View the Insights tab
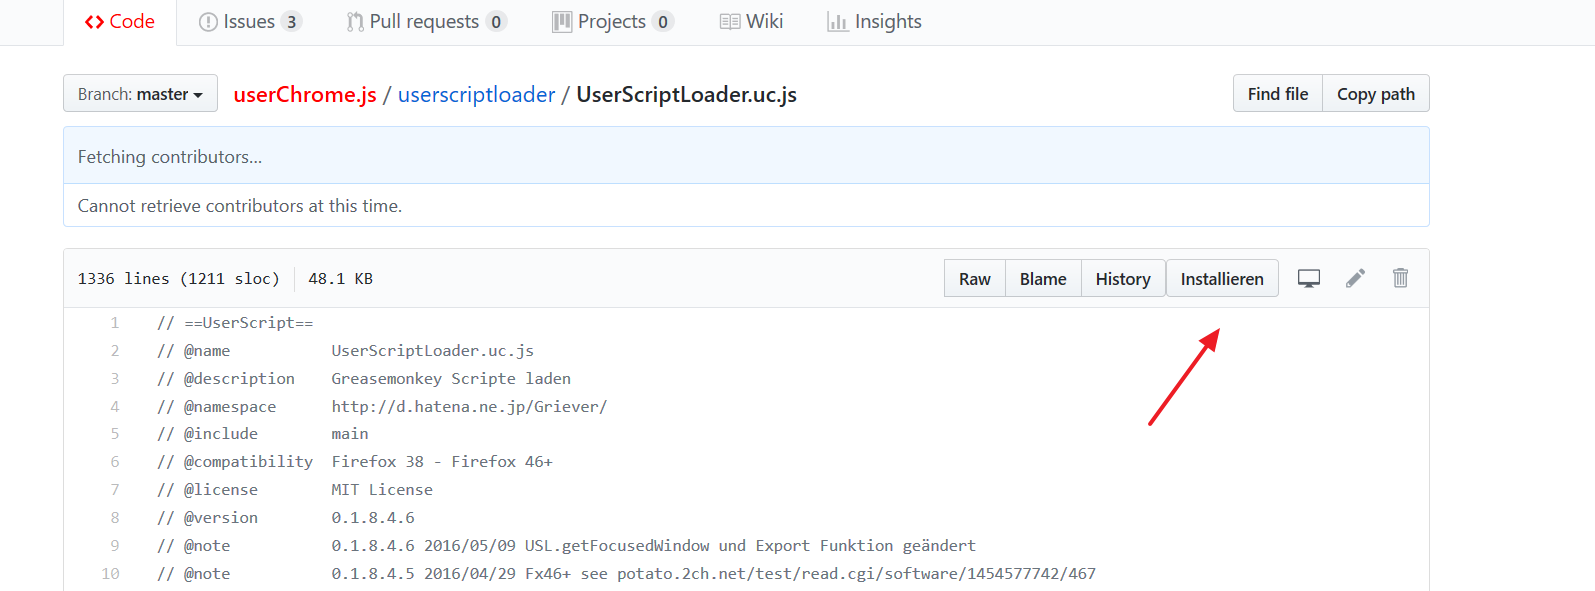 click(x=875, y=22)
